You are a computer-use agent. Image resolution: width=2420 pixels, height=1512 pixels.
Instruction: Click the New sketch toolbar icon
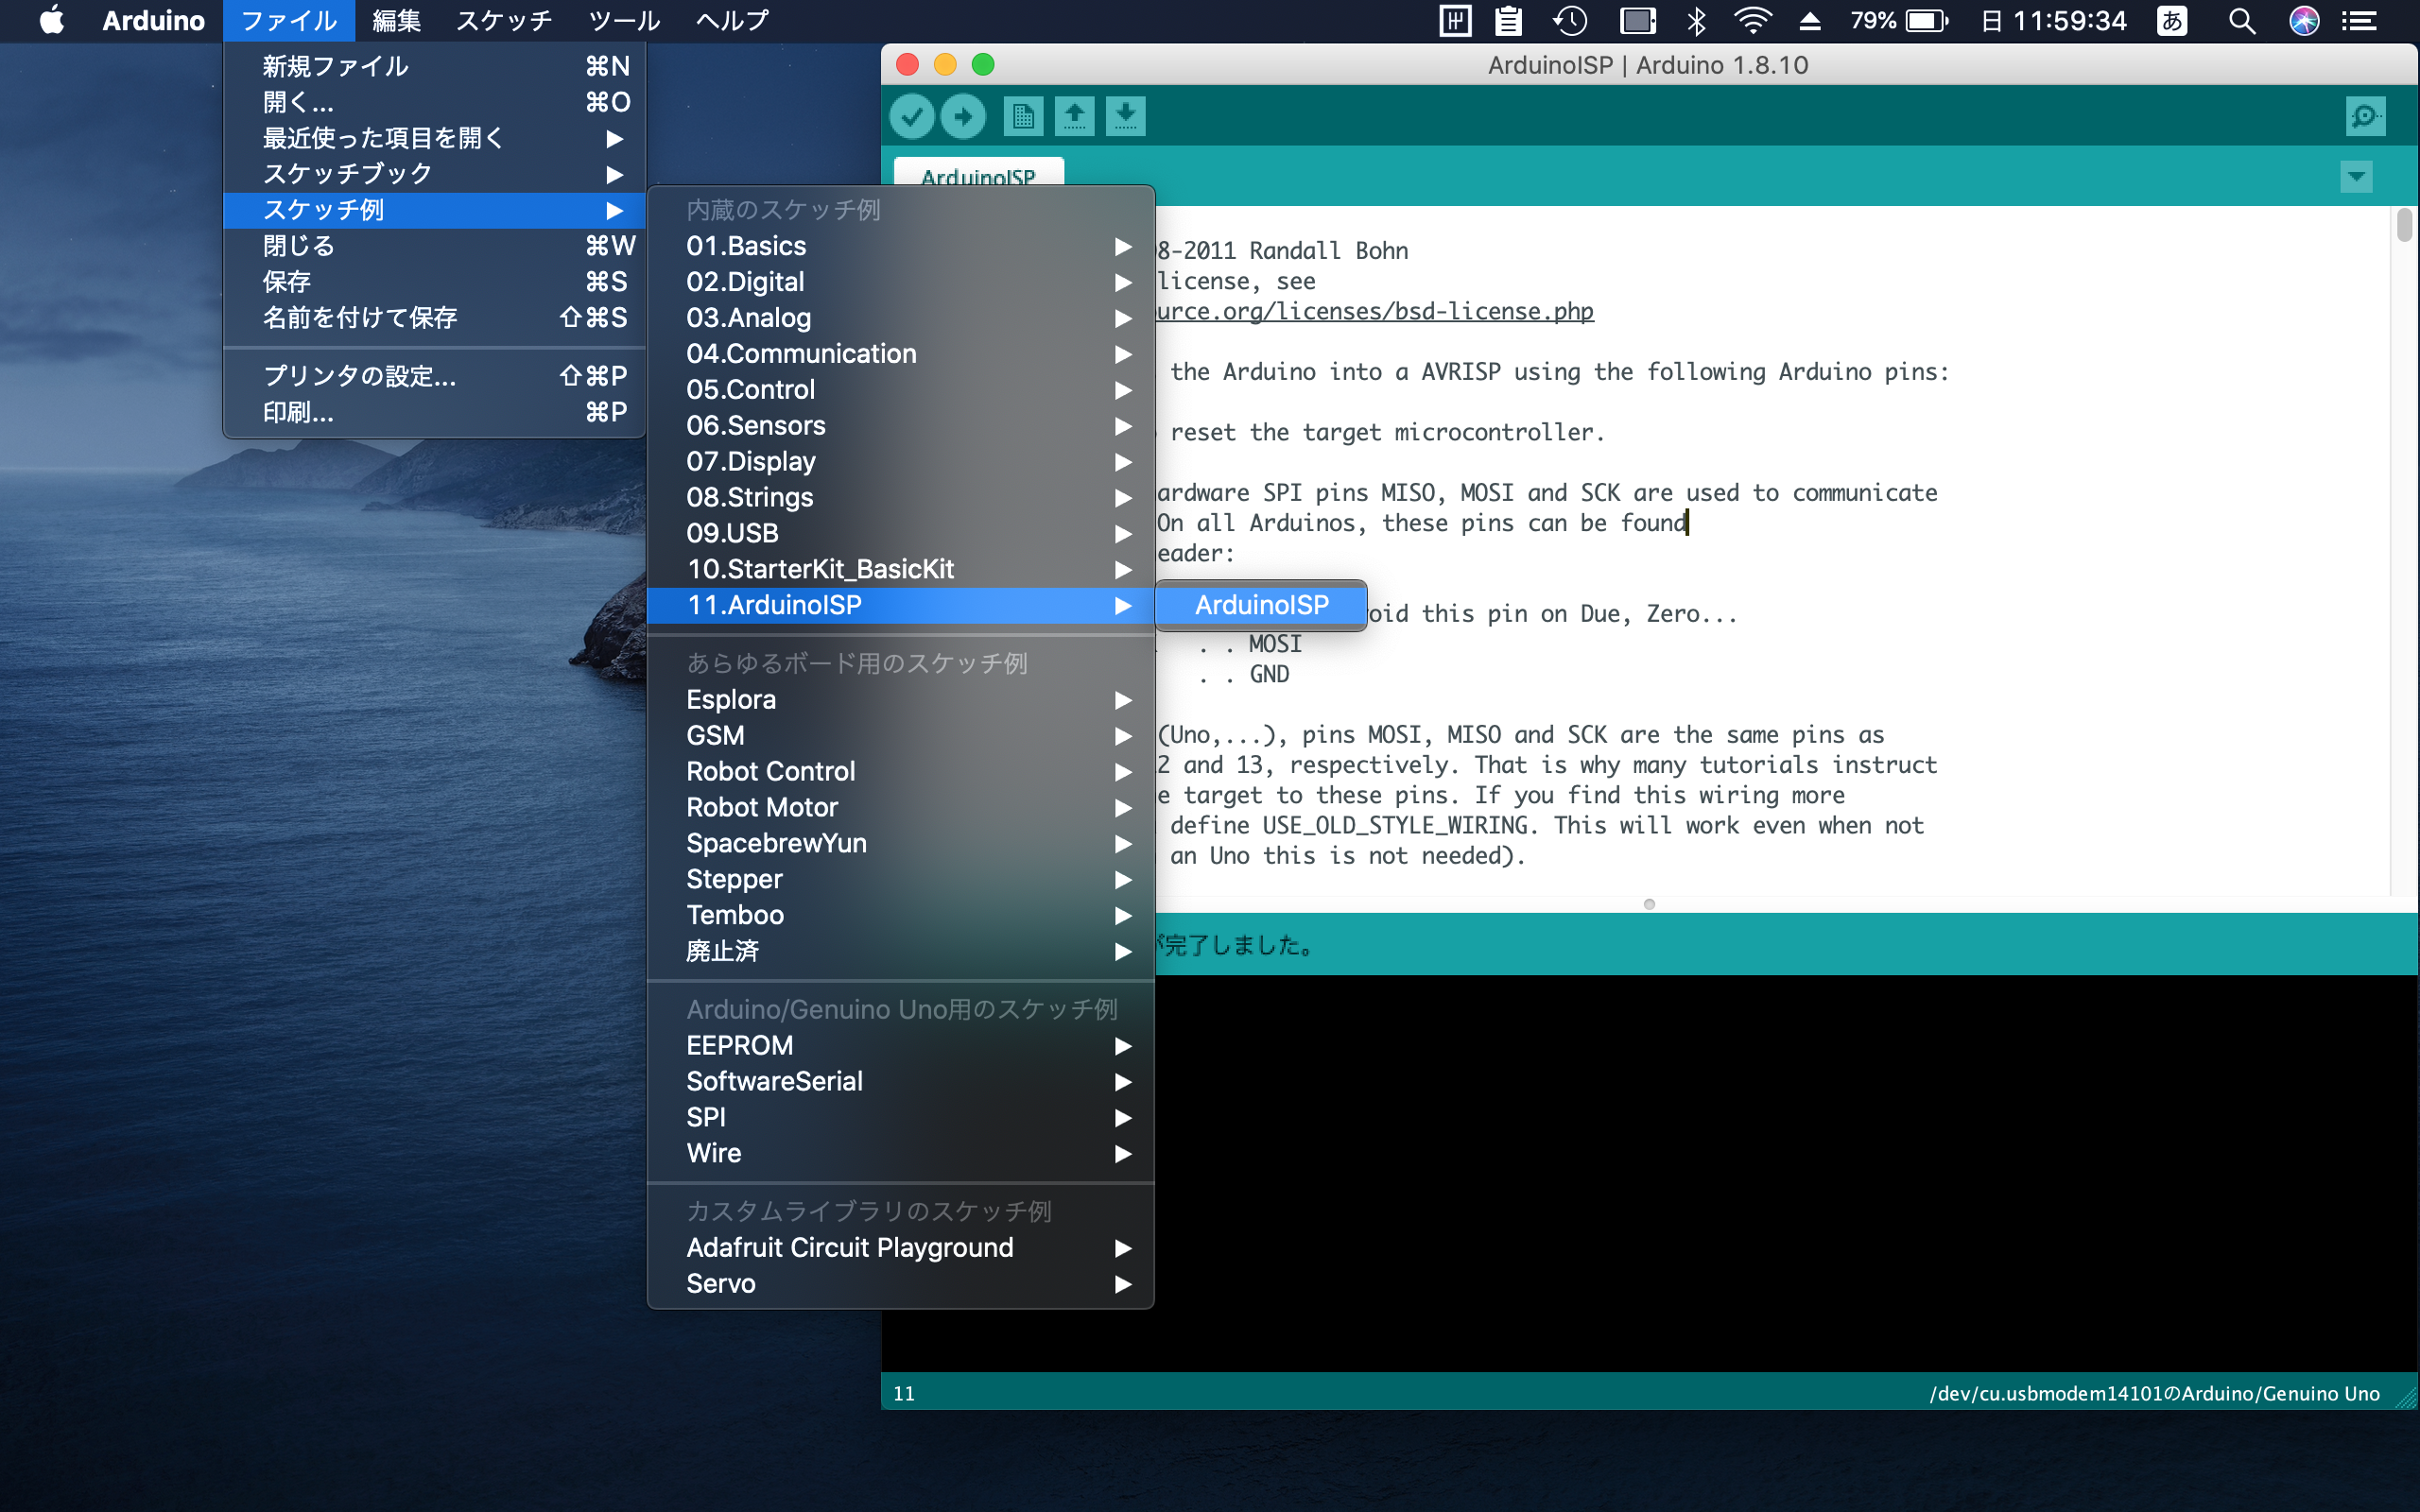pyautogui.click(x=1022, y=117)
